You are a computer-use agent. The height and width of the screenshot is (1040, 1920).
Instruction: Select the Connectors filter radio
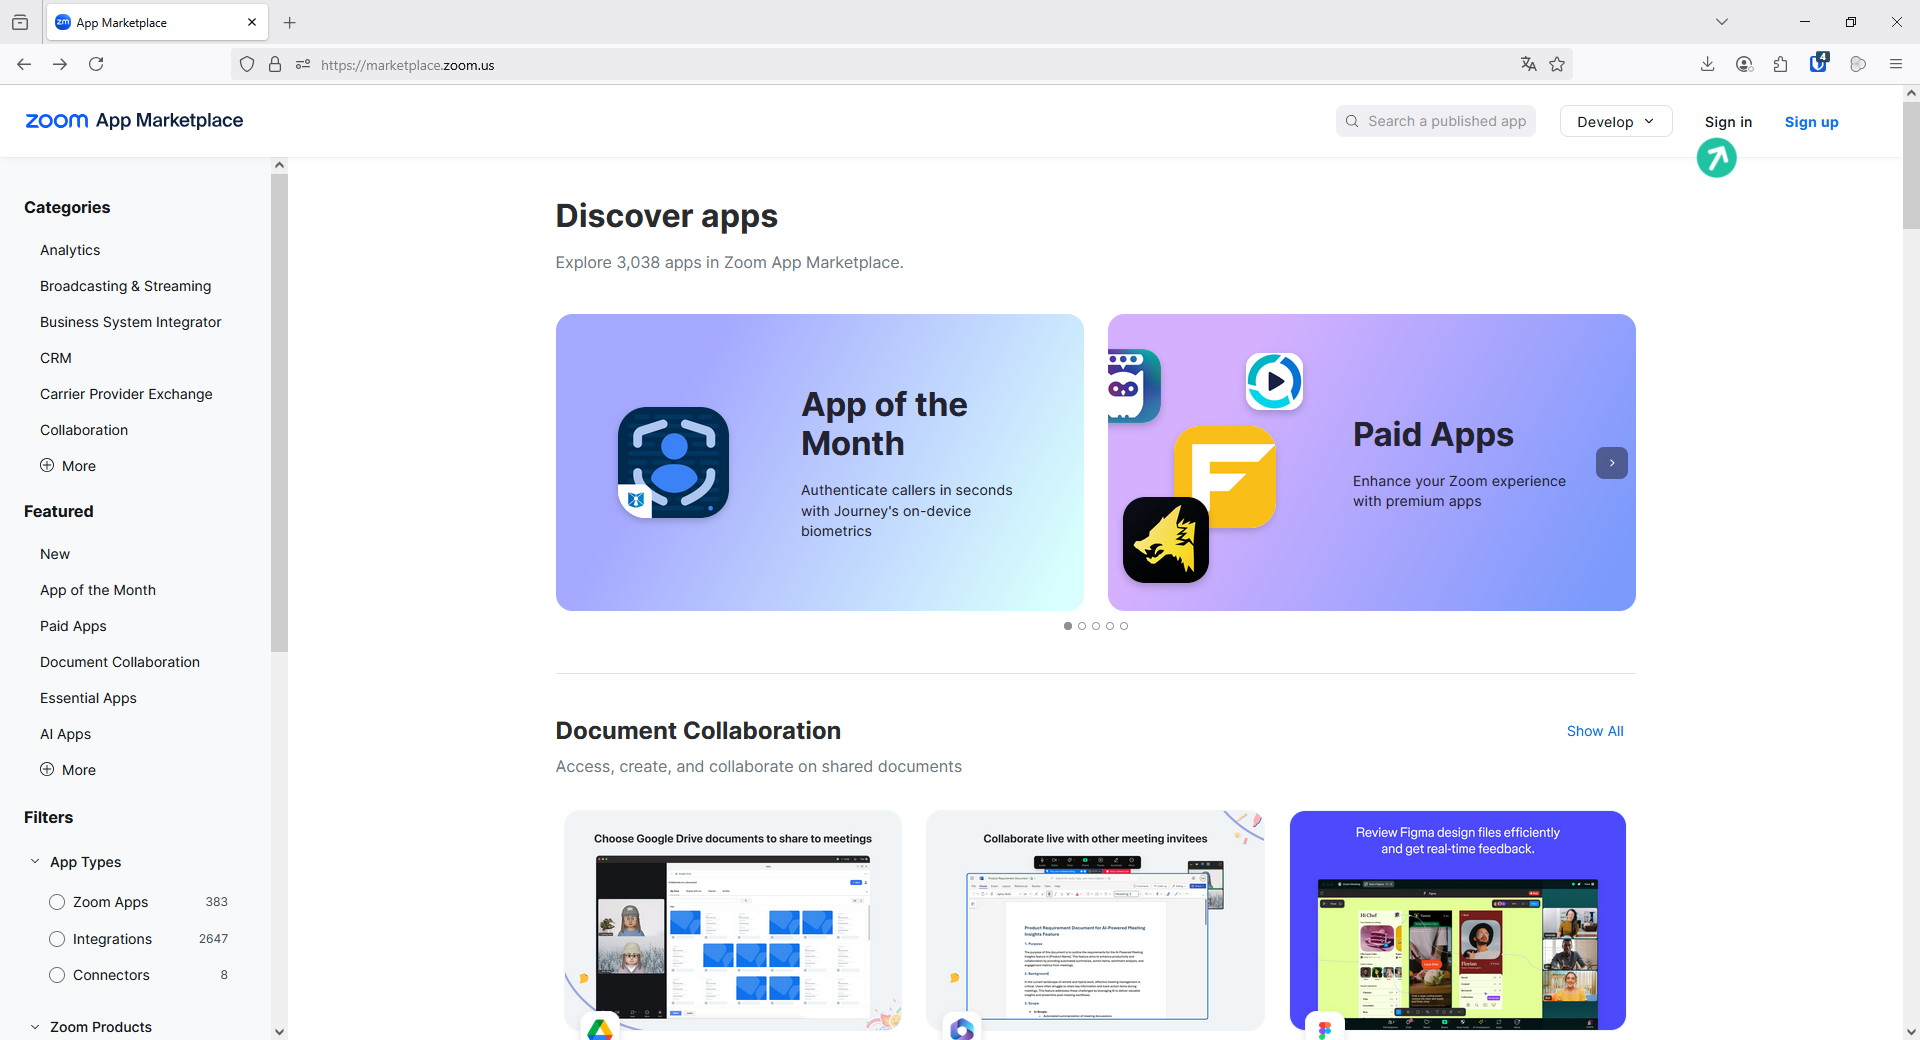[x=57, y=975]
